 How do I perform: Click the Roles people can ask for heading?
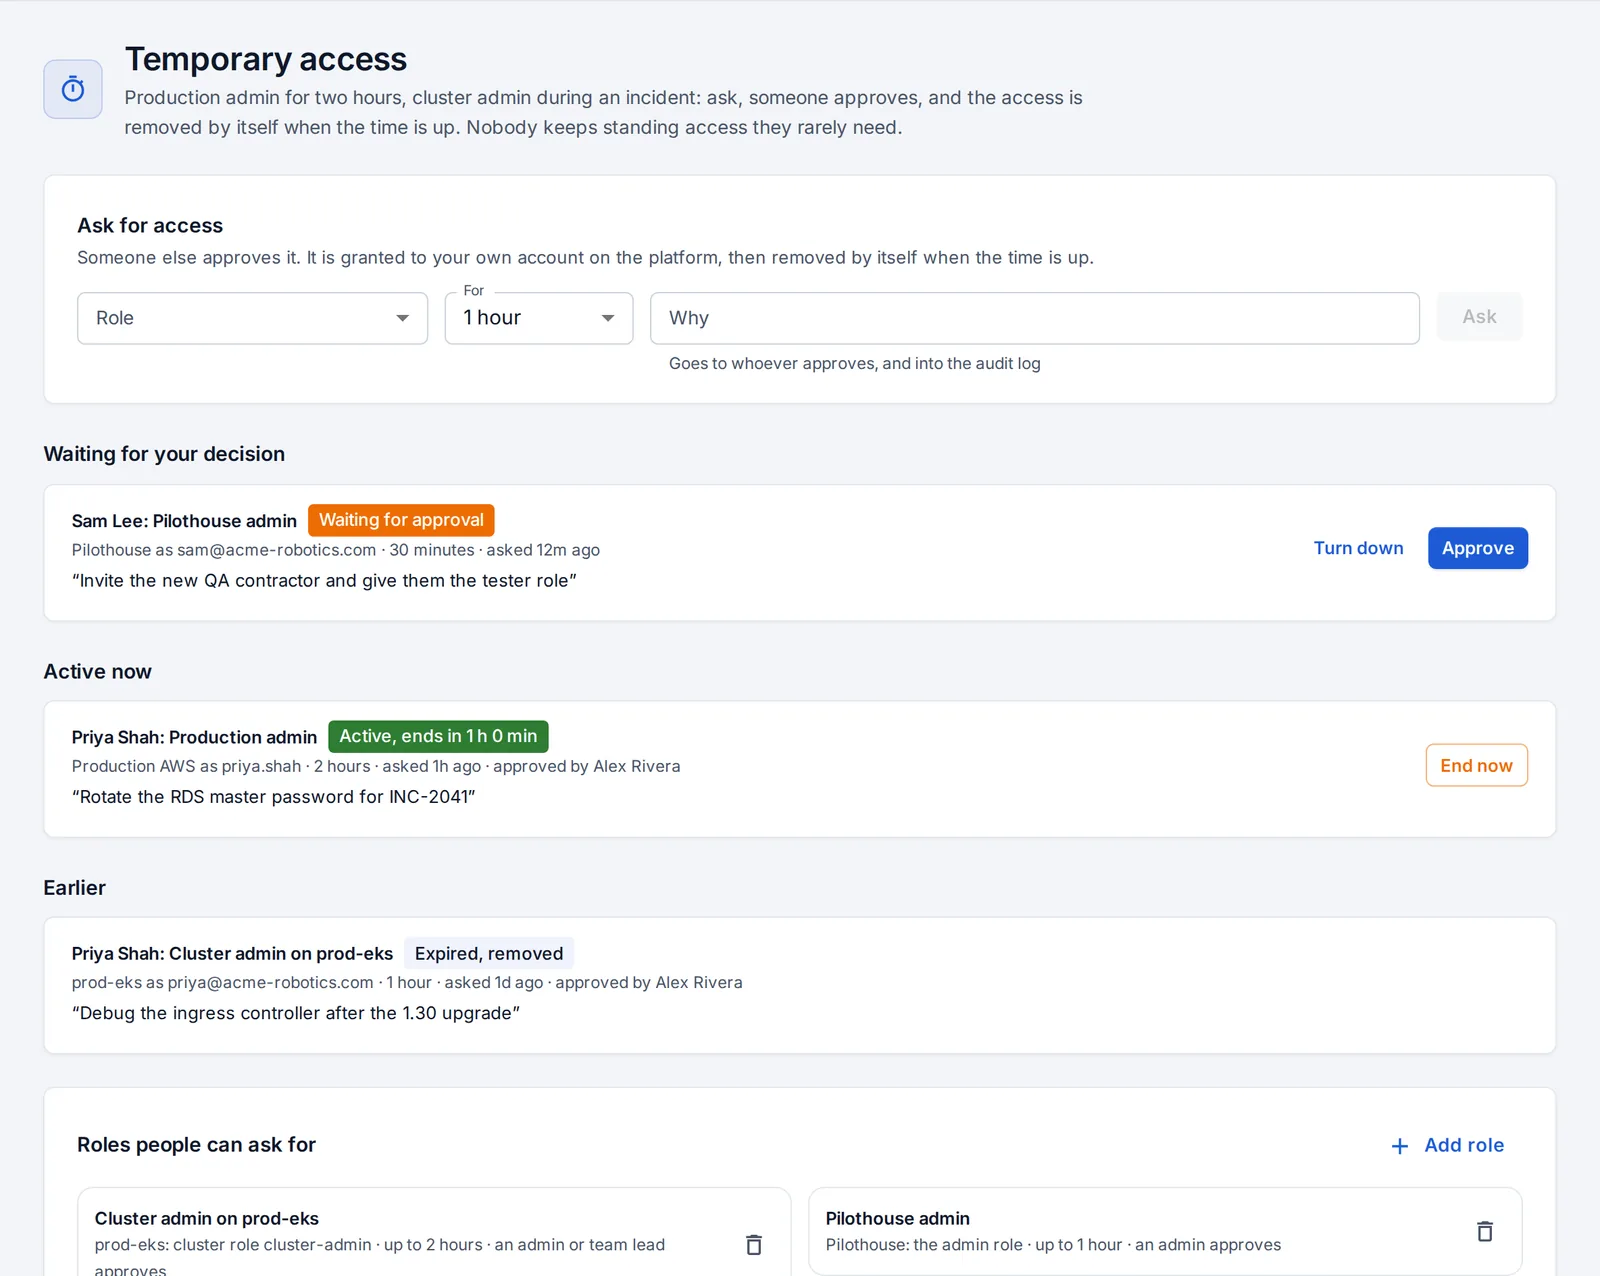[196, 1145]
